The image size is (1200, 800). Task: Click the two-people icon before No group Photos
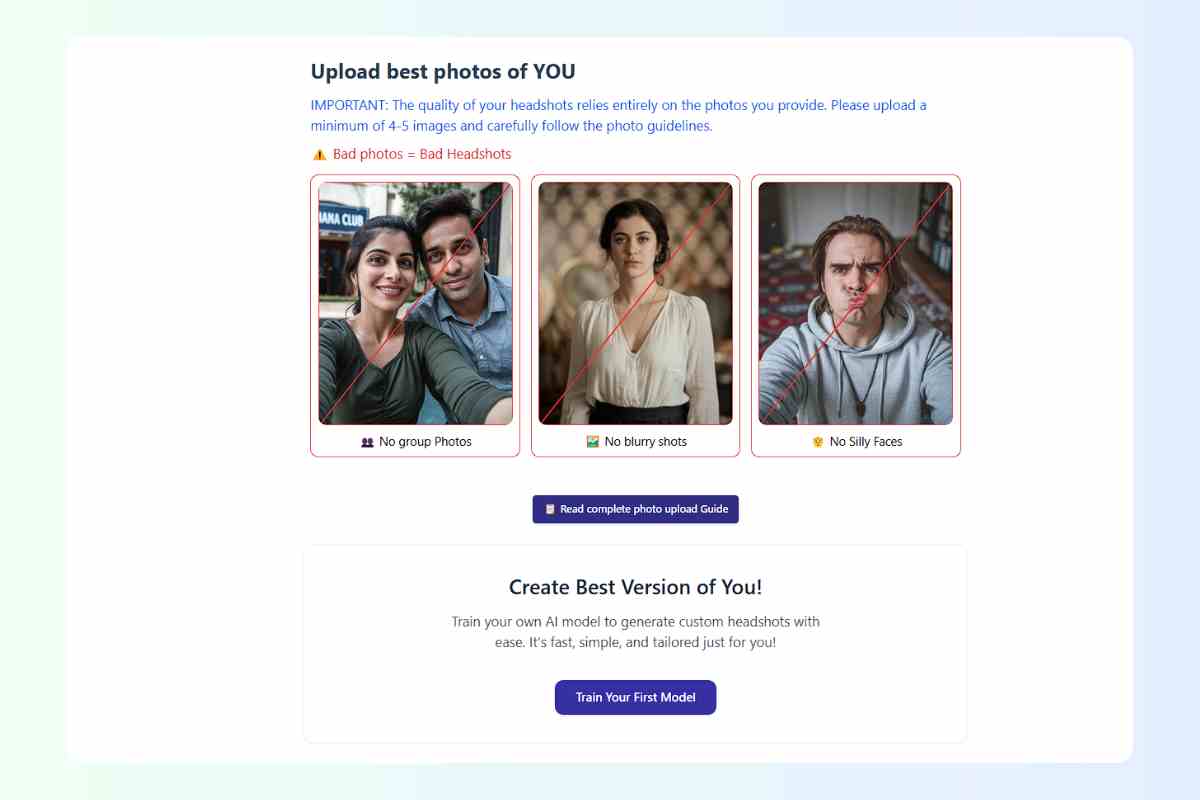click(367, 442)
